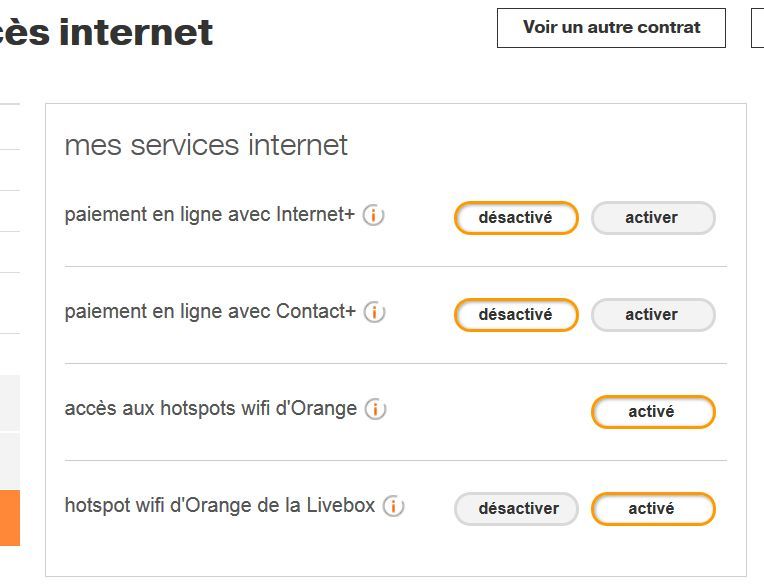Enable paiement avec Contact+ with activer
The height and width of the screenshot is (584, 764).
coord(652,315)
